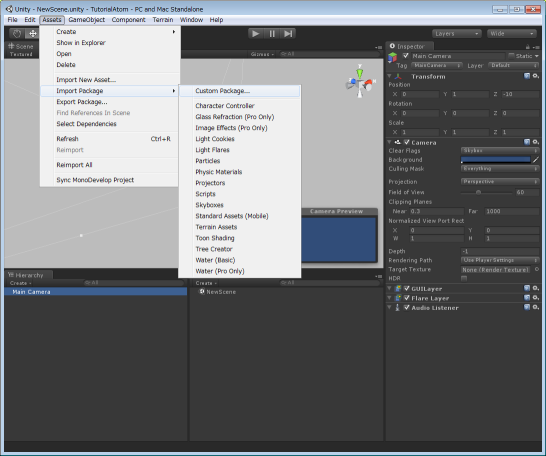
Task: Select the Move tool in toolbar
Action: tap(32, 33)
